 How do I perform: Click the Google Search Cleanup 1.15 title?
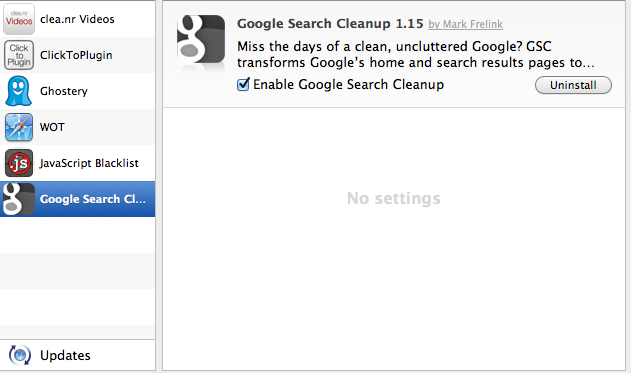pyautogui.click(x=330, y=24)
